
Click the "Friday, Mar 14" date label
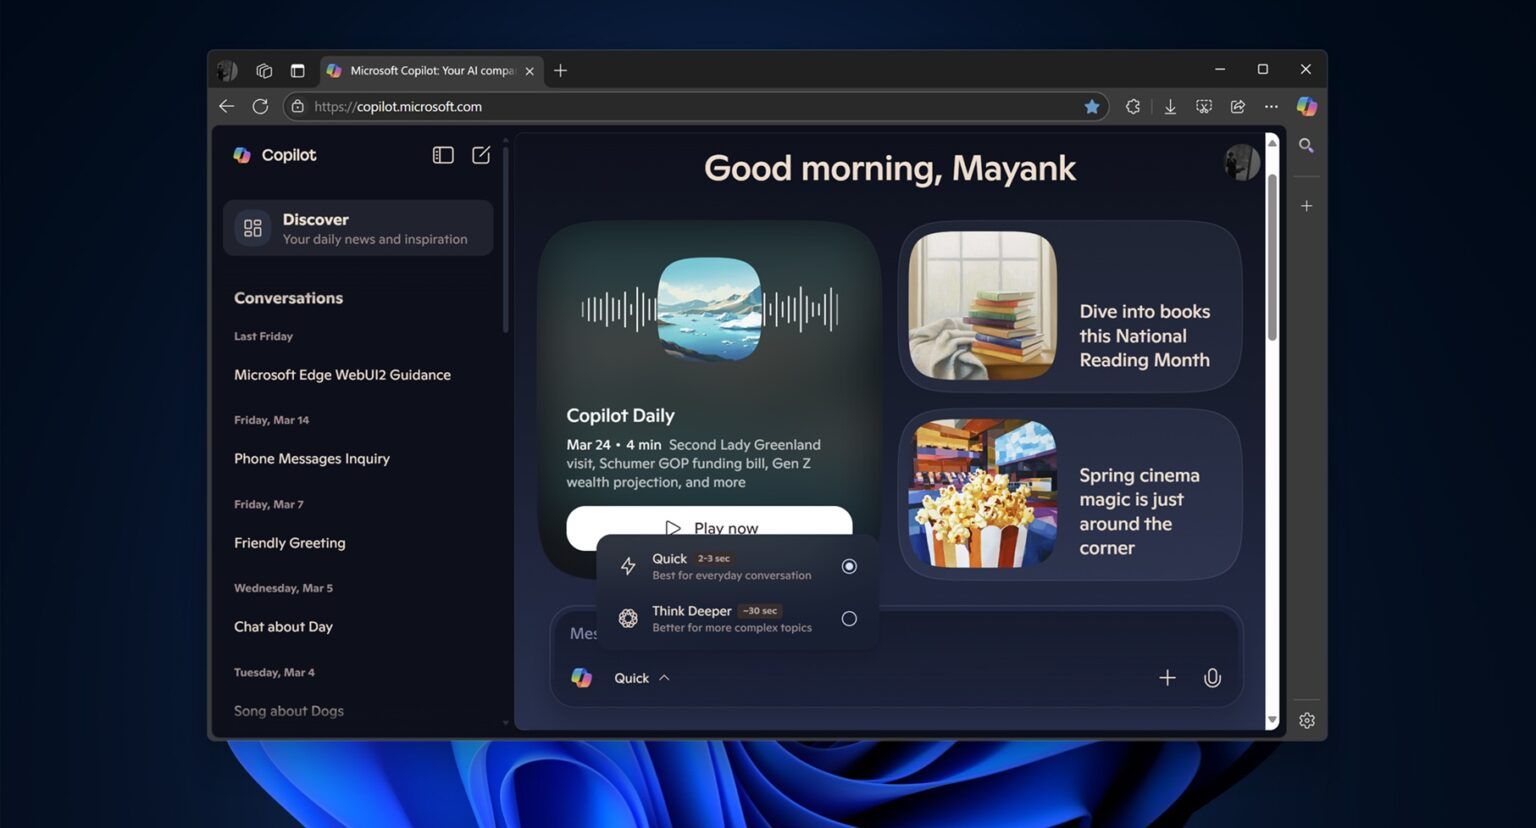coord(271,420)
